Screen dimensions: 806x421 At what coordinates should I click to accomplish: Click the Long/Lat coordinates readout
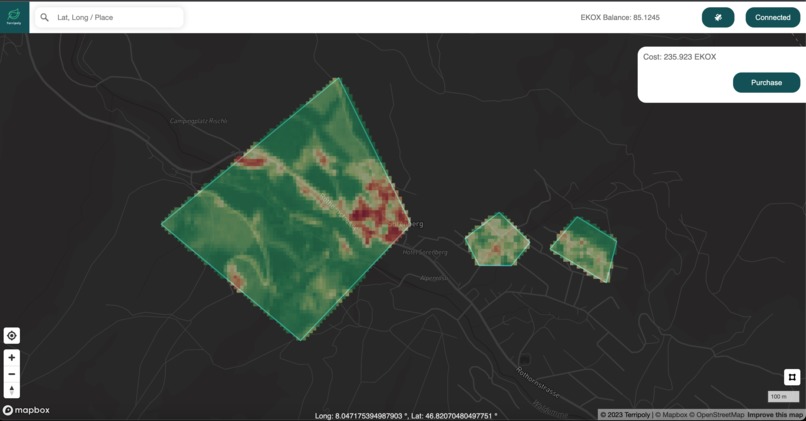[406, 415]
